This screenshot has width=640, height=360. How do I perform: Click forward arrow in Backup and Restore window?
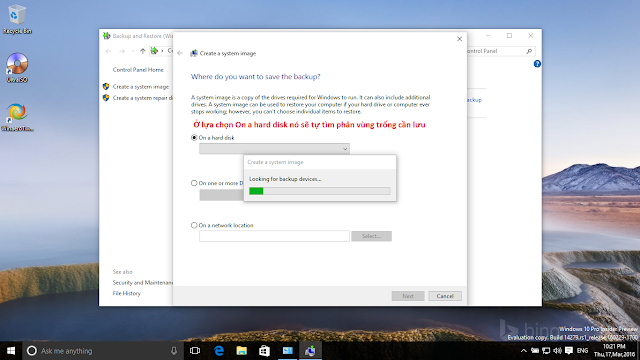tap(122, 51)
